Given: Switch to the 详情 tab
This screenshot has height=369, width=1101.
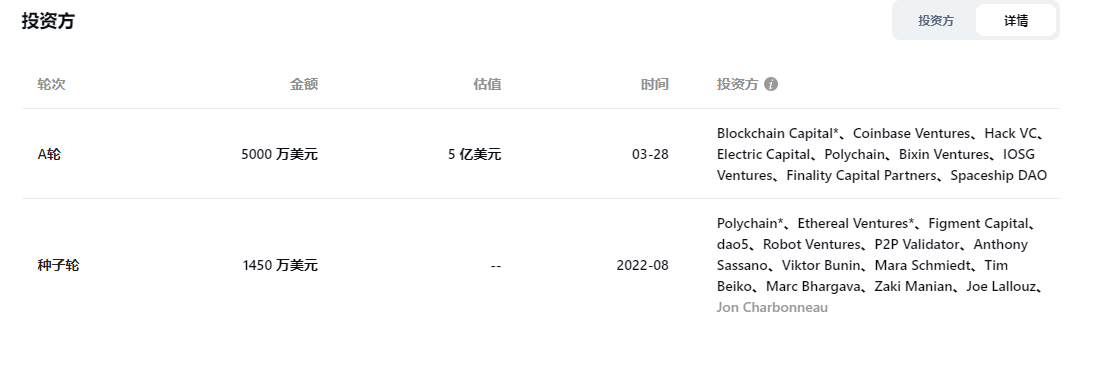Looking at the screenshot, I should pyautogui.click(x=1015, y=20).
